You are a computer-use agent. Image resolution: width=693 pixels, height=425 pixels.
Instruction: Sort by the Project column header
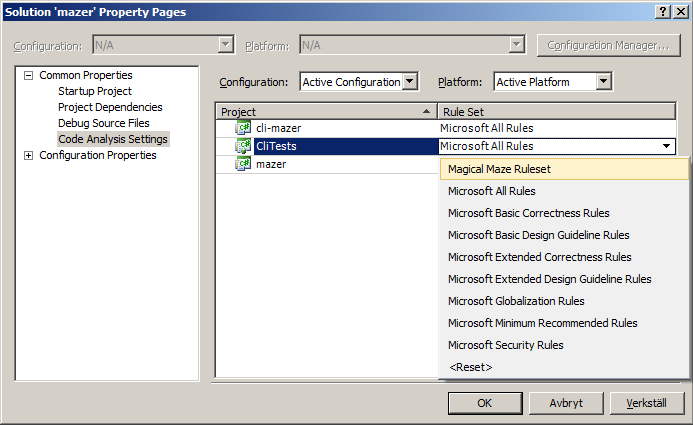pos(327,112)
